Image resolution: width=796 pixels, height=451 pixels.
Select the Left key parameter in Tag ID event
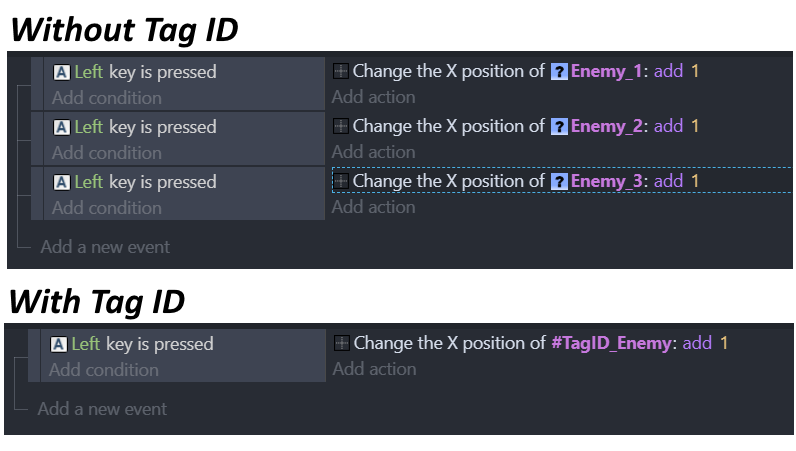tap(86, 344)
